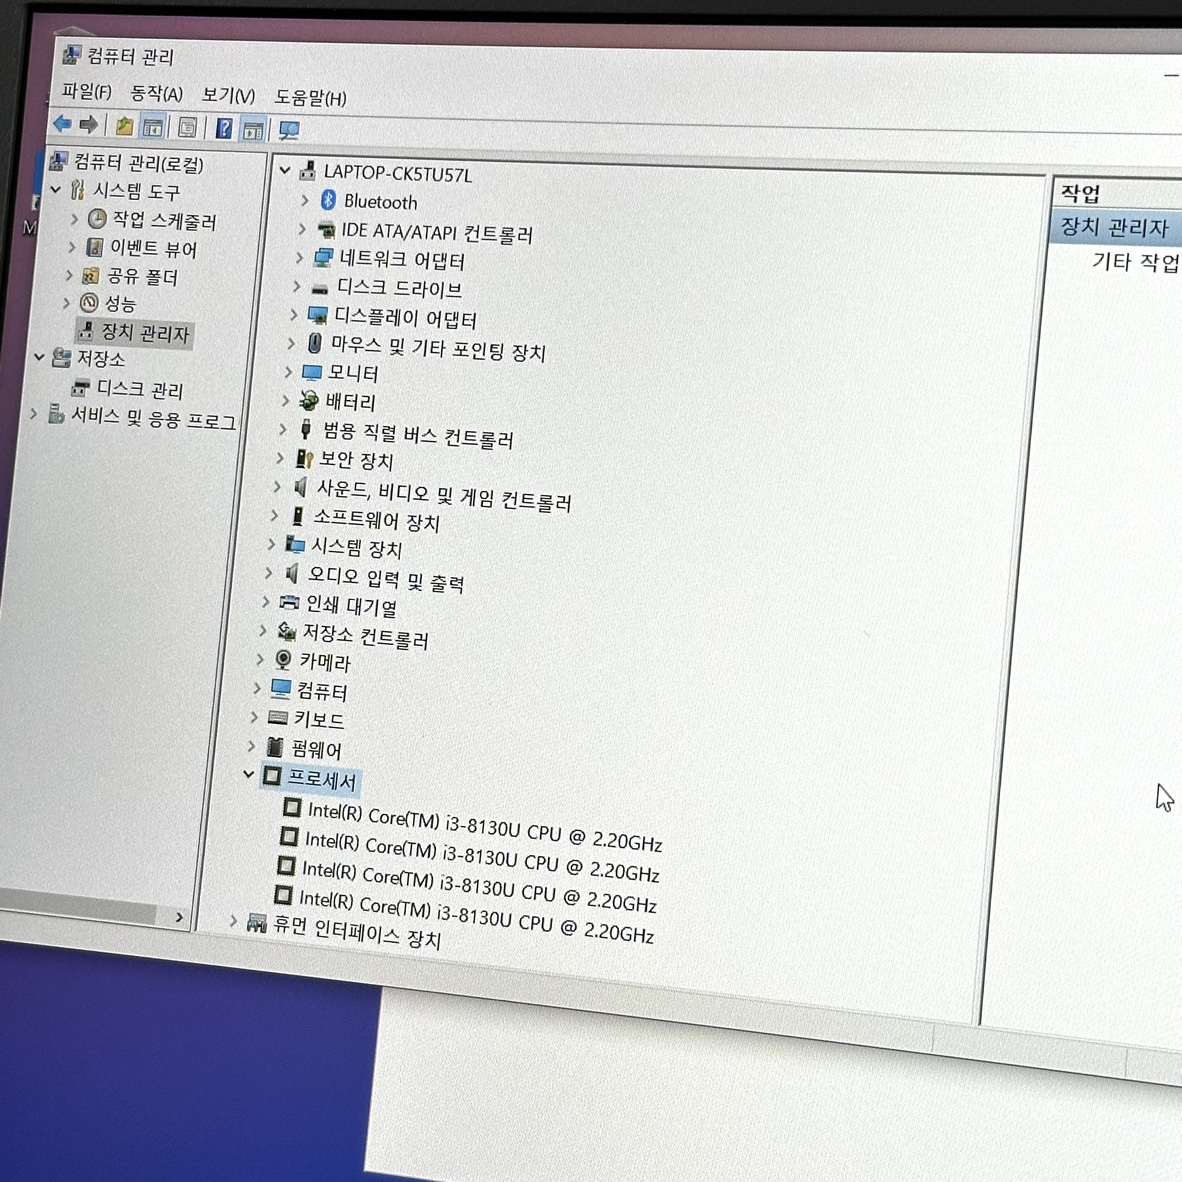Click the 배터리 icon
Viewport: 1182px width, 1182px height.
(309, 400)
